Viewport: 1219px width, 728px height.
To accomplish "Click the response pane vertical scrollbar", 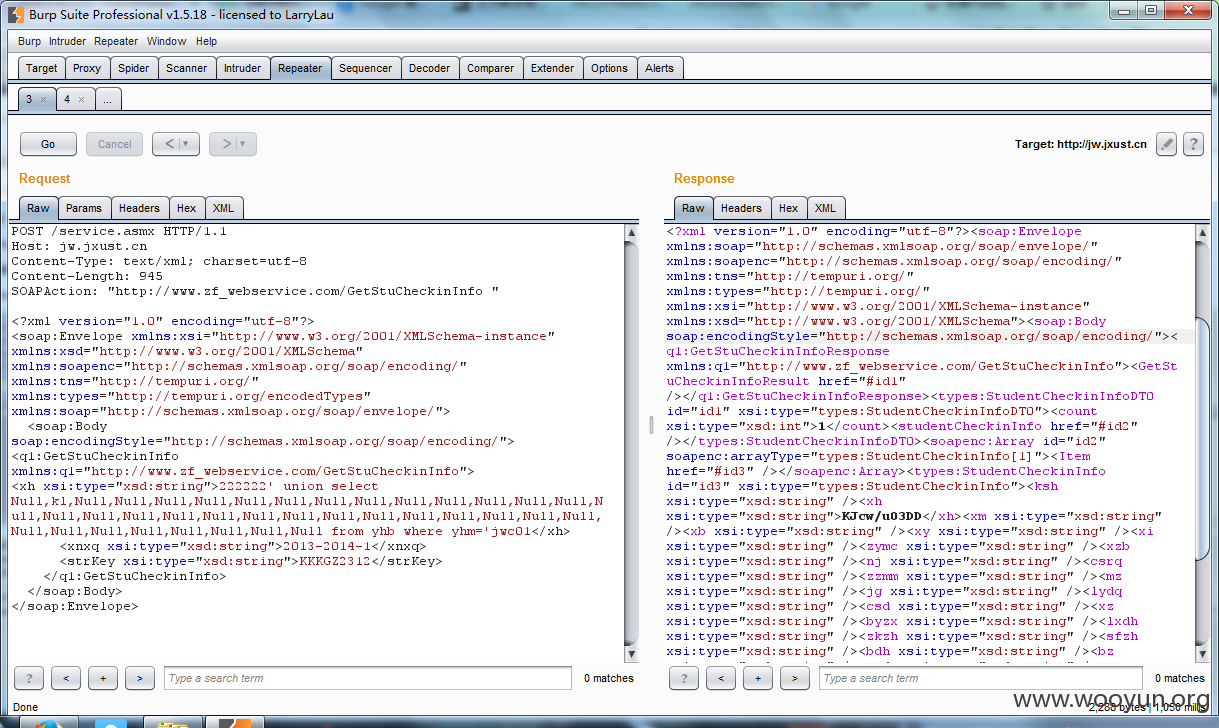I will tap(1201, 443).
